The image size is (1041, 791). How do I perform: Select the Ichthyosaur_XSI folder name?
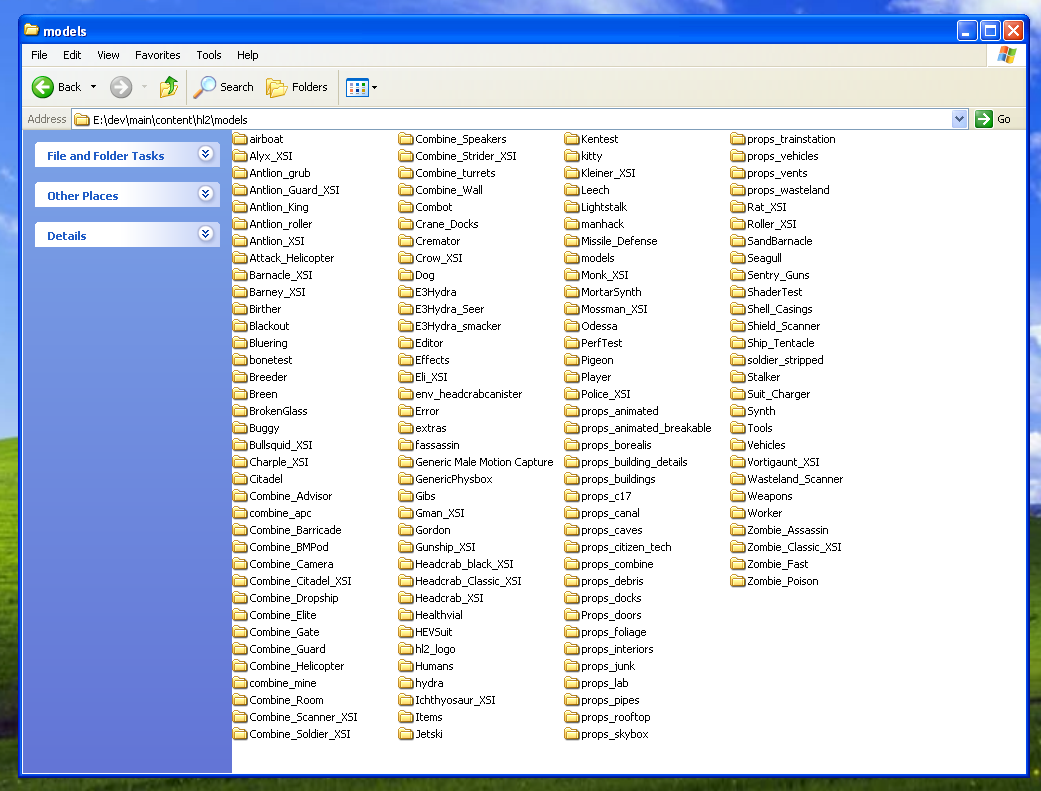tap(455, 700)
